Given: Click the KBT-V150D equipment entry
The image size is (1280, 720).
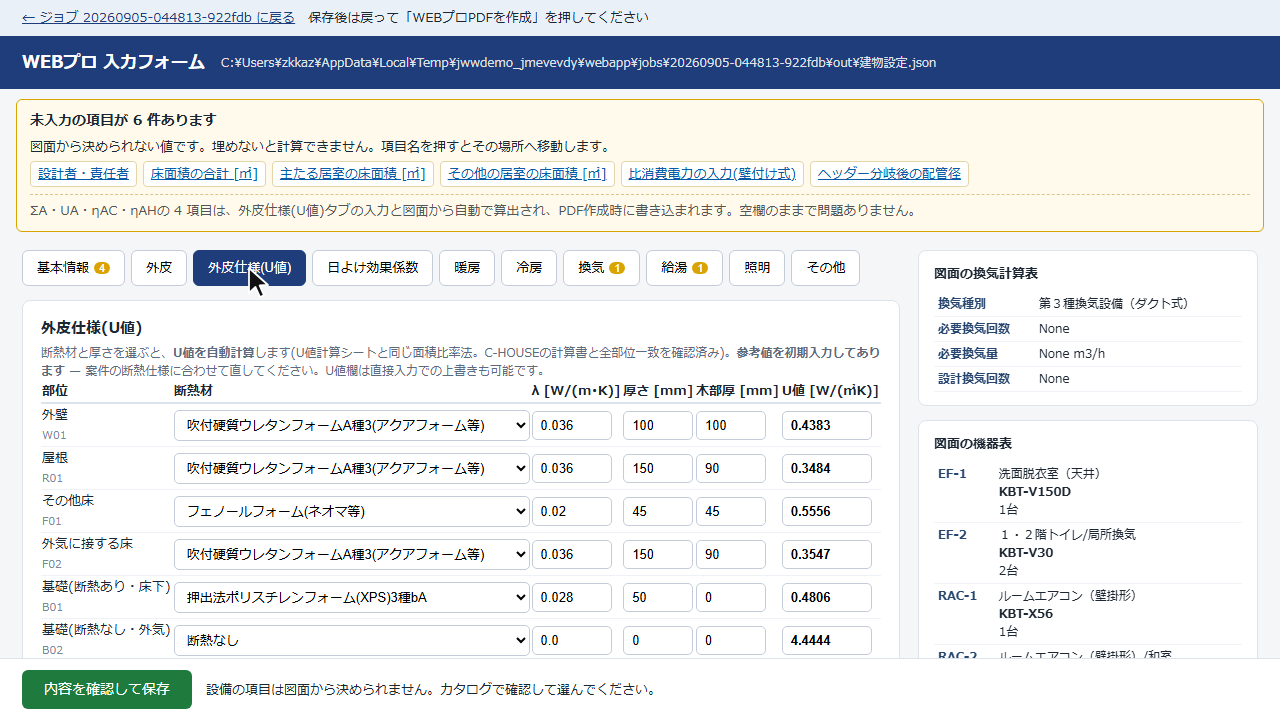Looking at the screenshot, I should tap(1035, 491).
